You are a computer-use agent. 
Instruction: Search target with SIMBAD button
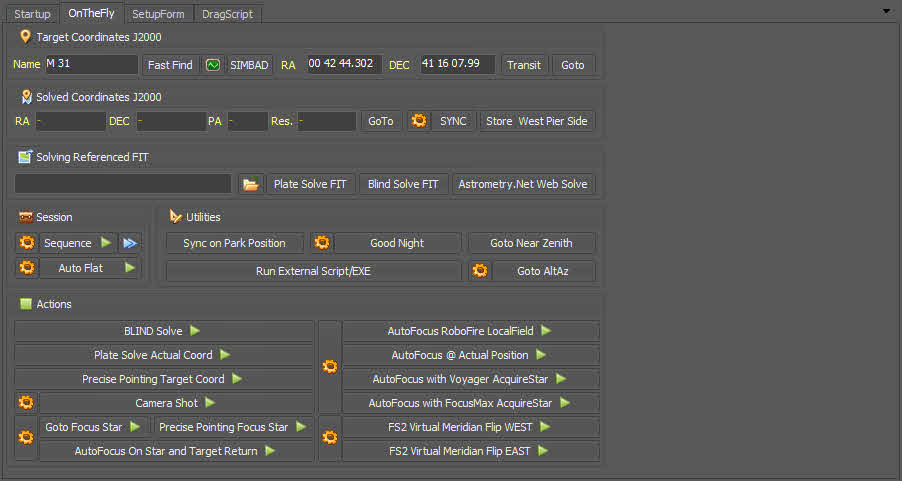point(249,65)
